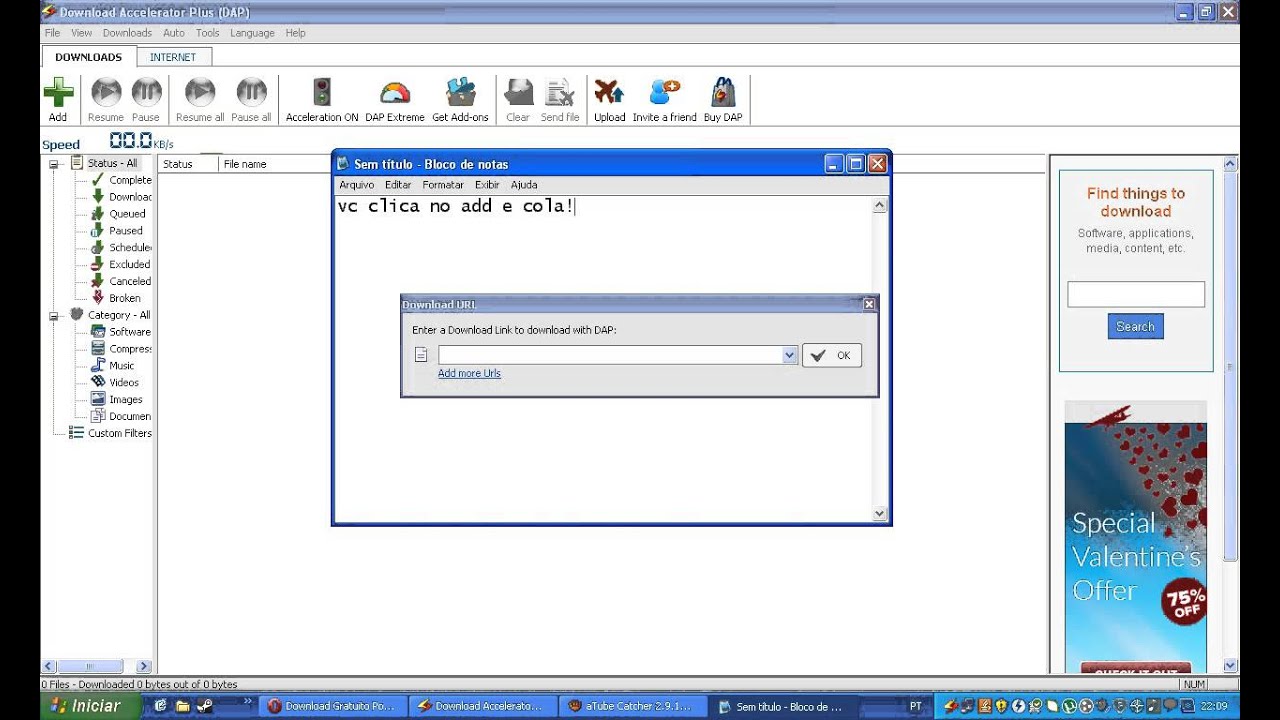This screenshot has height=720, width=1280.
Task: Open the DAP Auto menu
Action: pos(174,33)
